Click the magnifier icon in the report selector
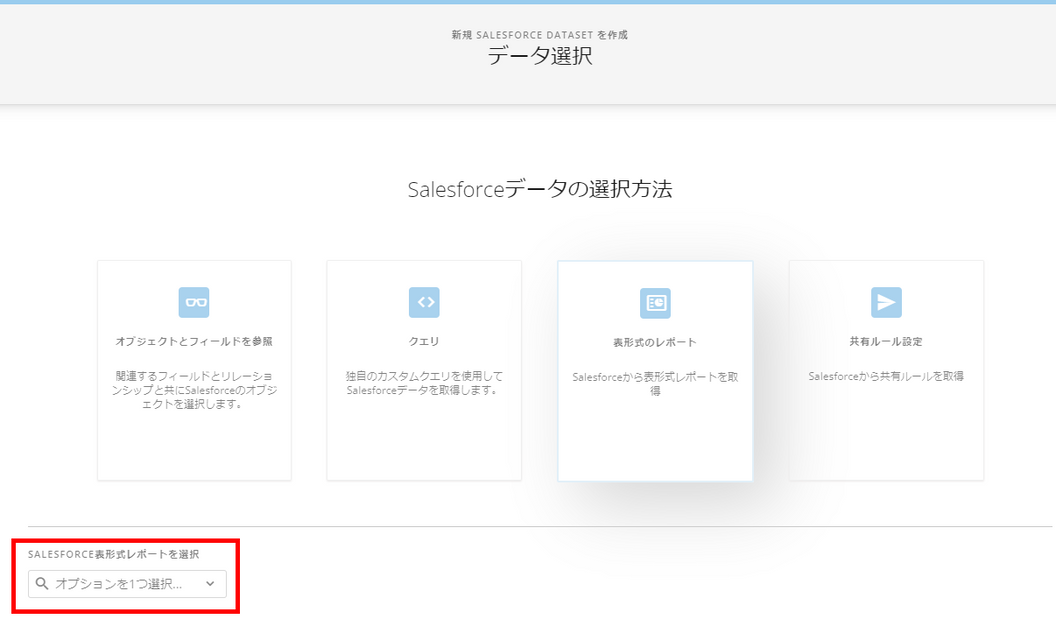Image resolution: width=1056 pixels, height=633 pixels. (42, 584)
